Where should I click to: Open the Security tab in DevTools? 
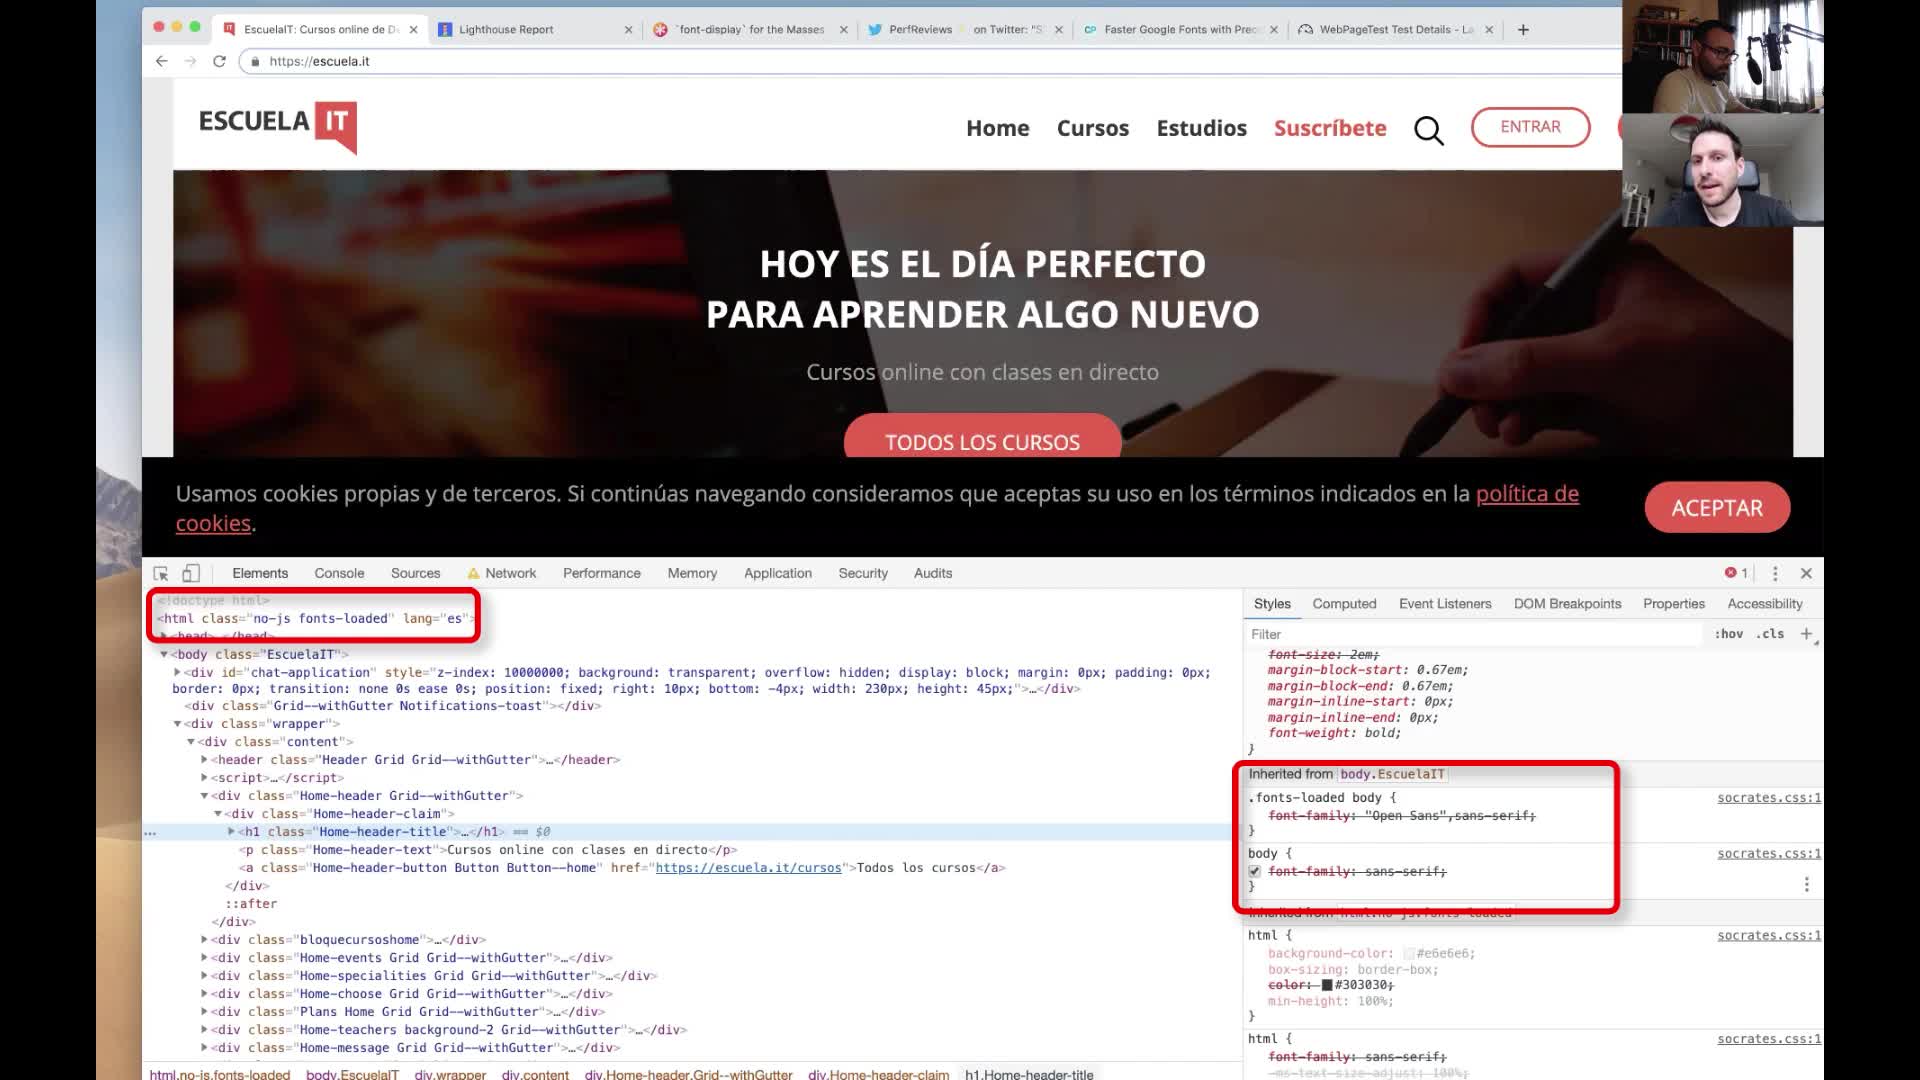863,573
